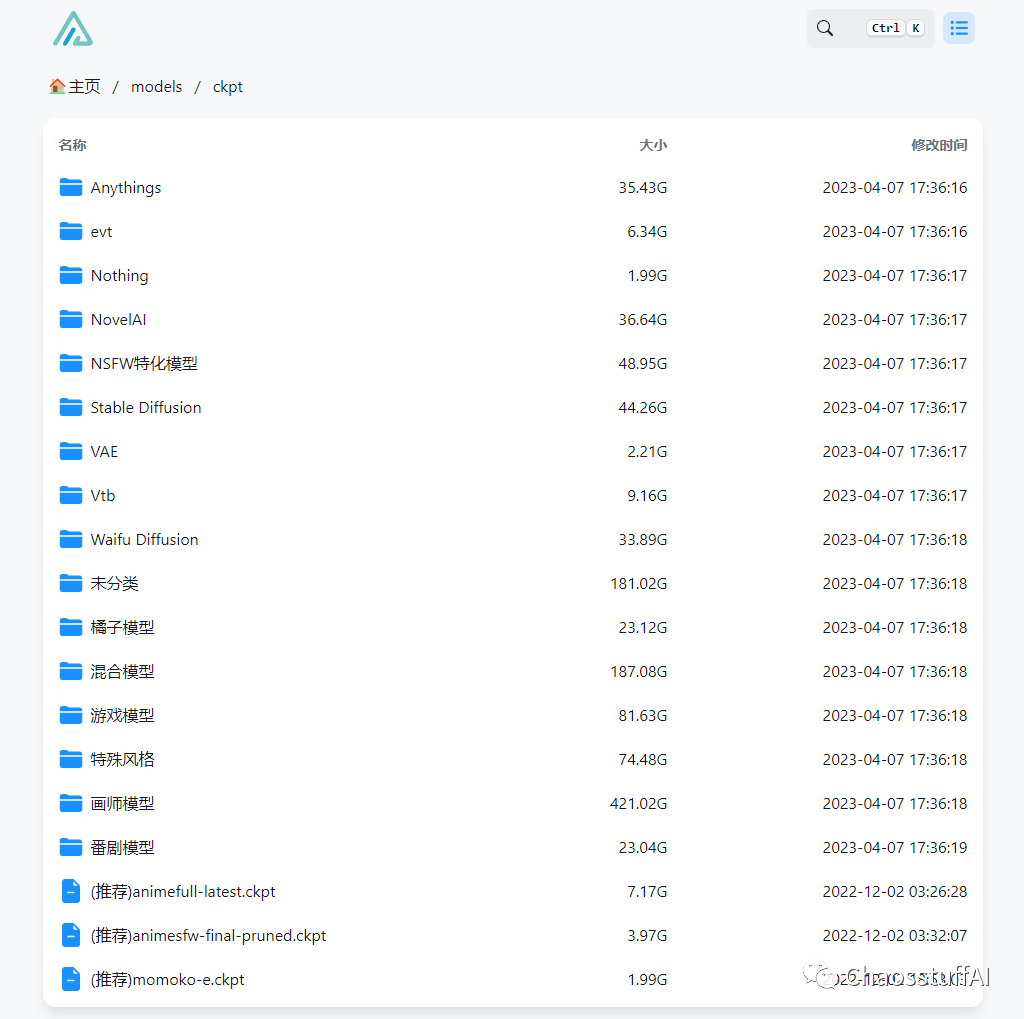This screenshot has height=1019, width=1024.
Task: Click the 2022-12-02 03:26:28 timestamp
Action: (x=895, y=892)
